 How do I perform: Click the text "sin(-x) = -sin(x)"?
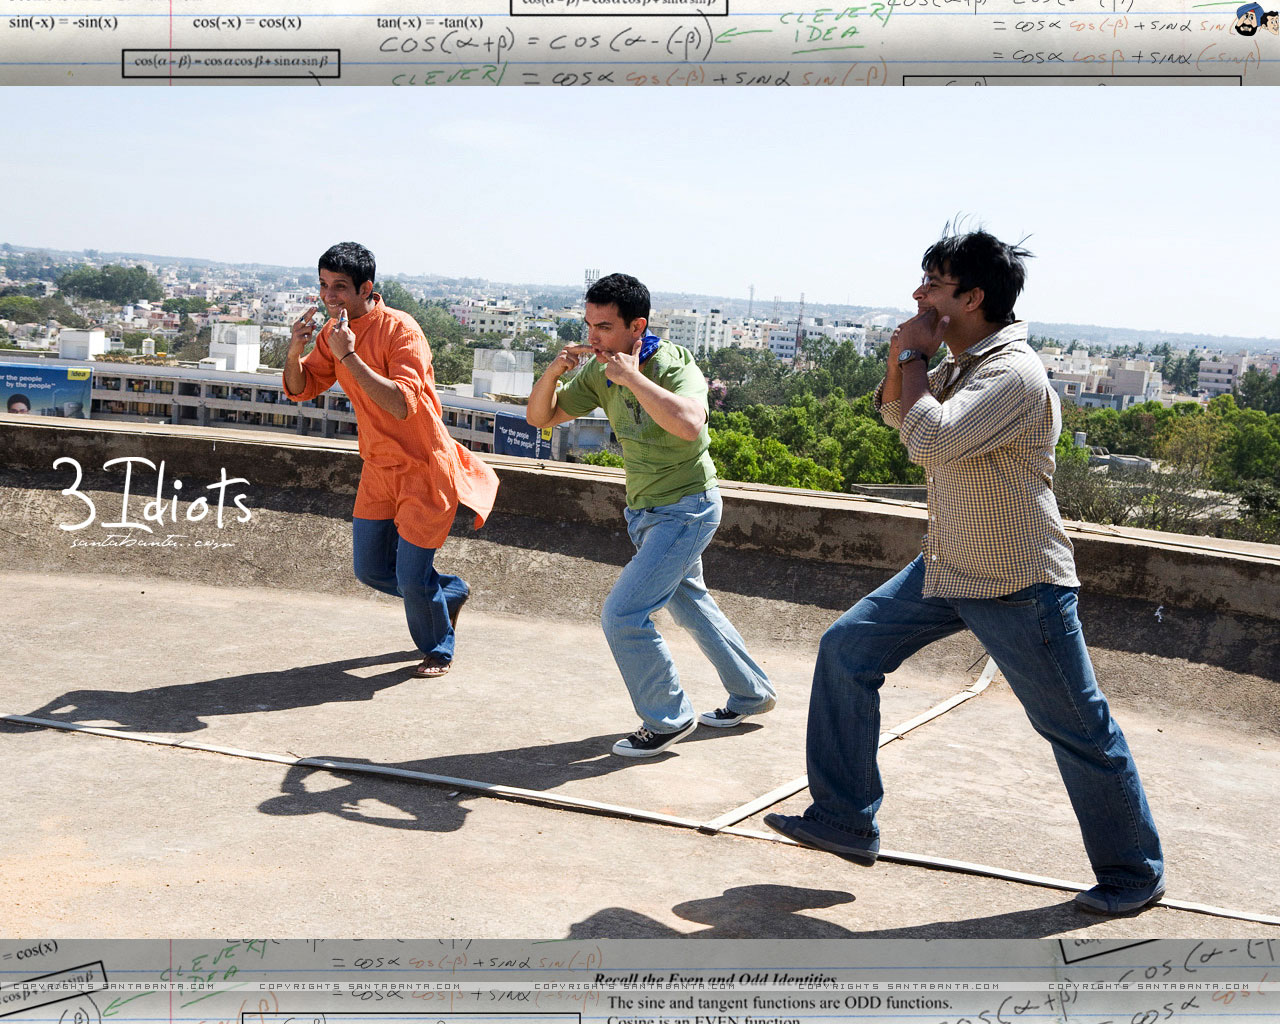click(63, 22)
